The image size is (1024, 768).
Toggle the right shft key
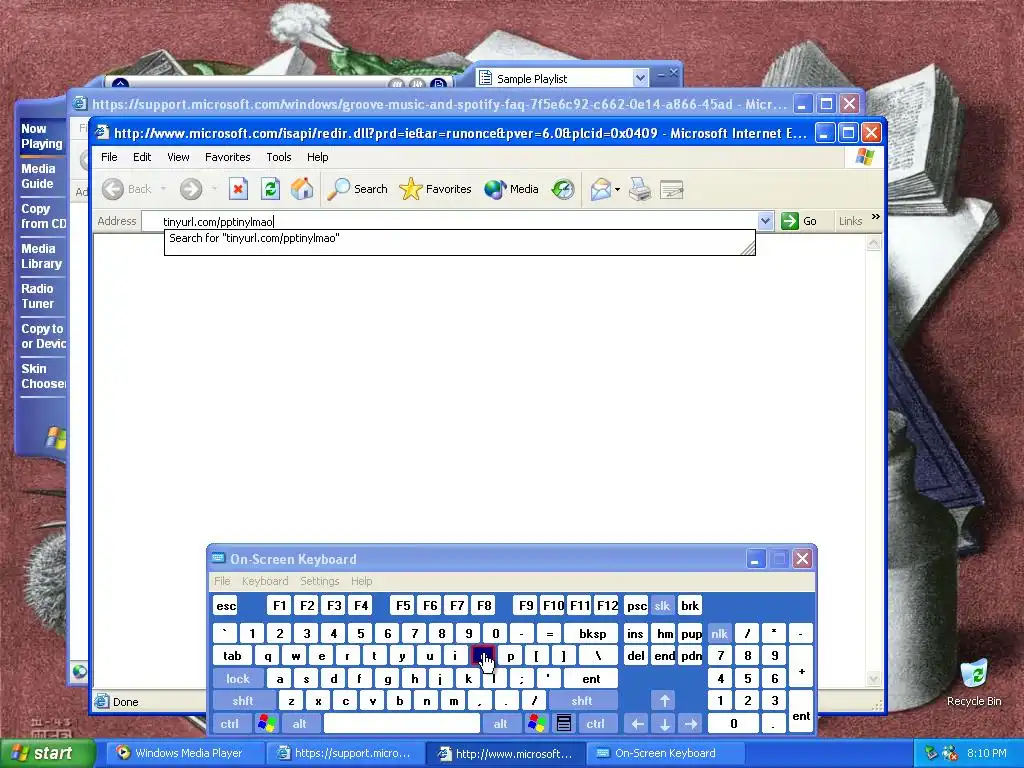pos(582,701)
